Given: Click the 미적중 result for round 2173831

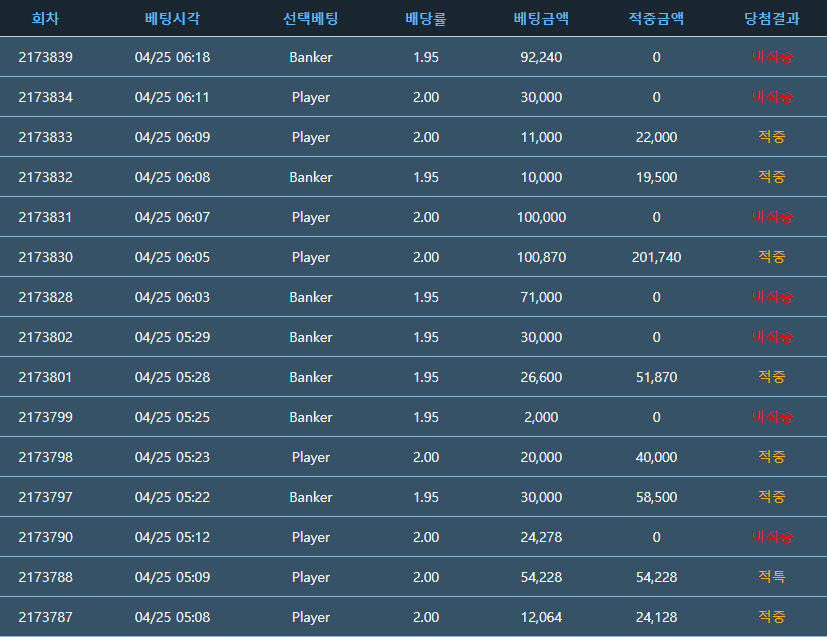Looking at the screenshot, I should pyautogui.click(x=771, y=217).
